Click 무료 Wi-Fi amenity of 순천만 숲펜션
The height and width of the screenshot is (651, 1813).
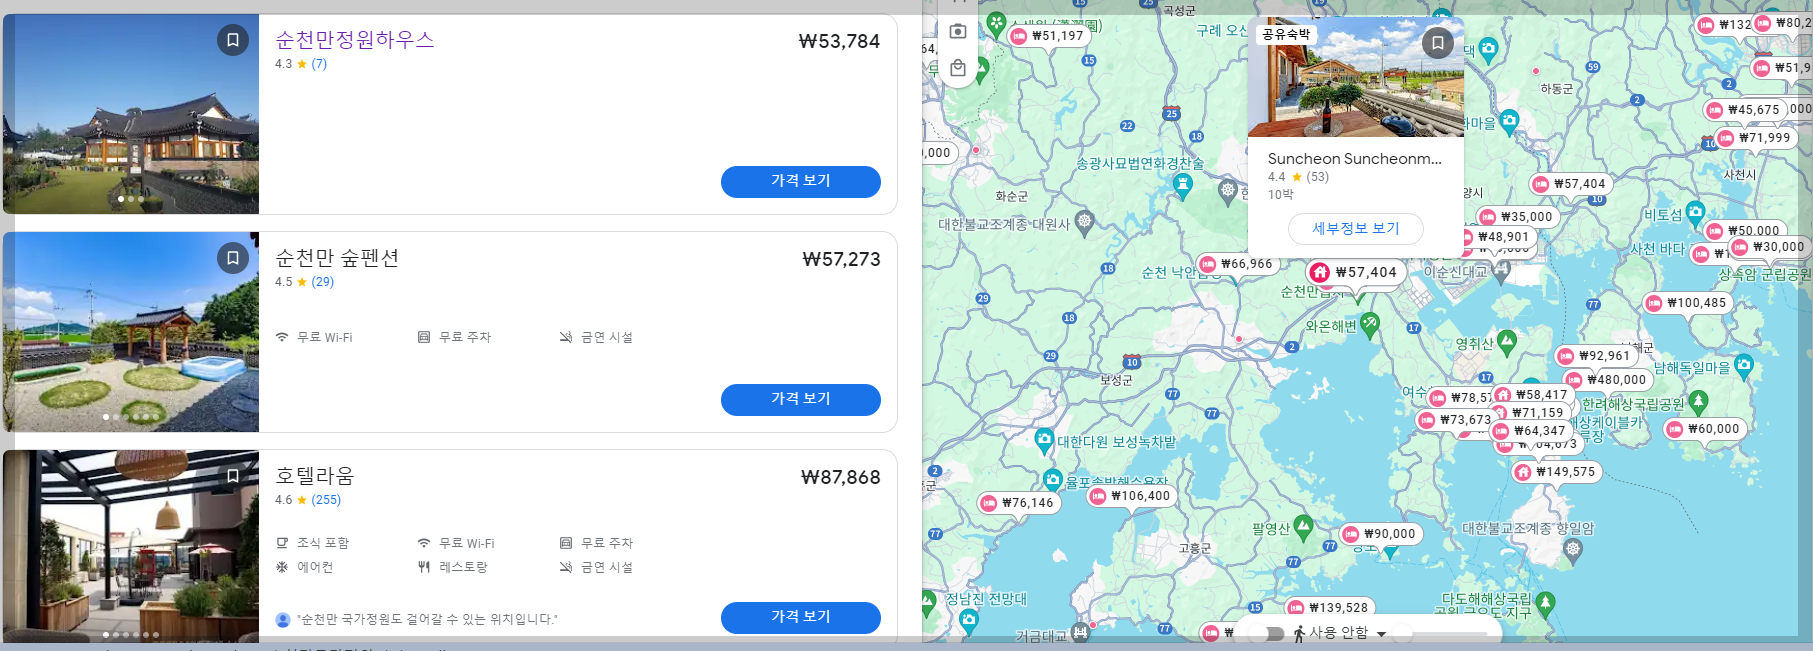click(x=314, y=338)
